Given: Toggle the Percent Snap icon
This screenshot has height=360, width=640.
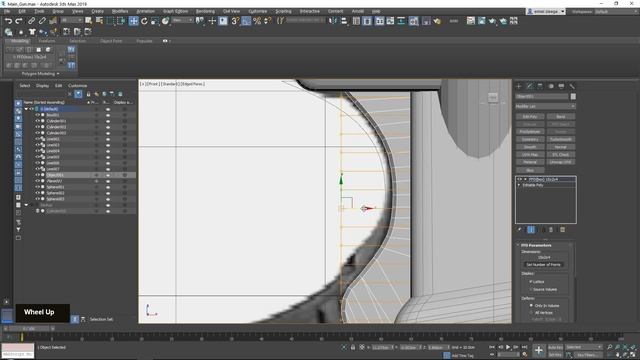Looking at the screenshot, I should [257, 21].
